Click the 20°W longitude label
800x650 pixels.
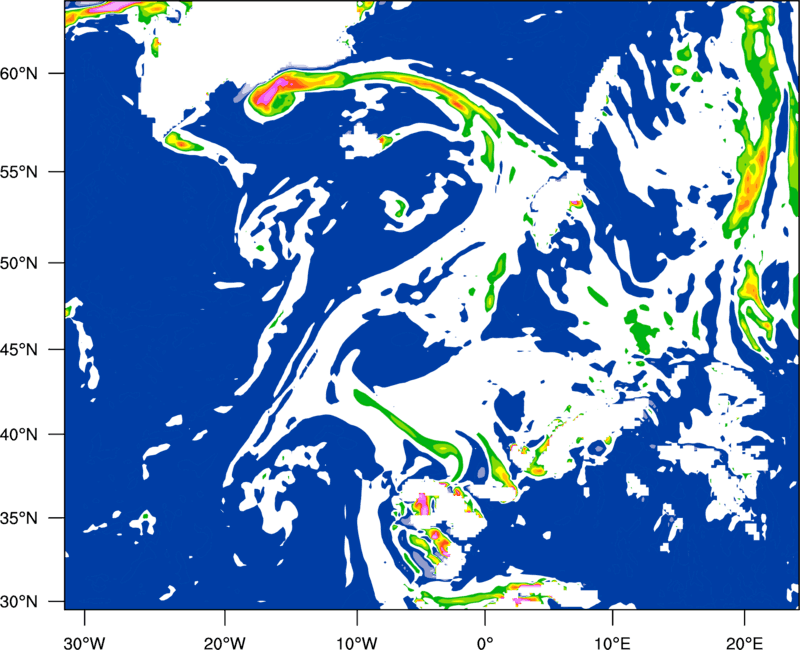pos(224,642)
